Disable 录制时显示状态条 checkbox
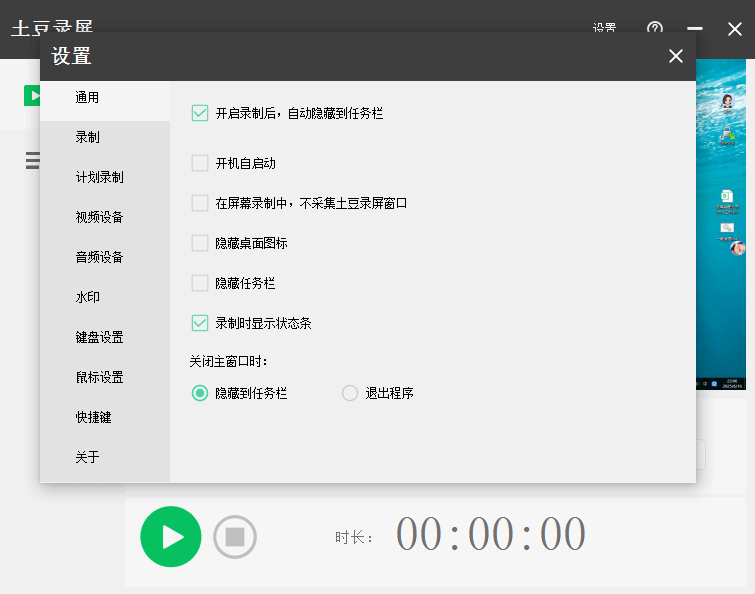The image size is (755, 594). [x=200, y=323]
